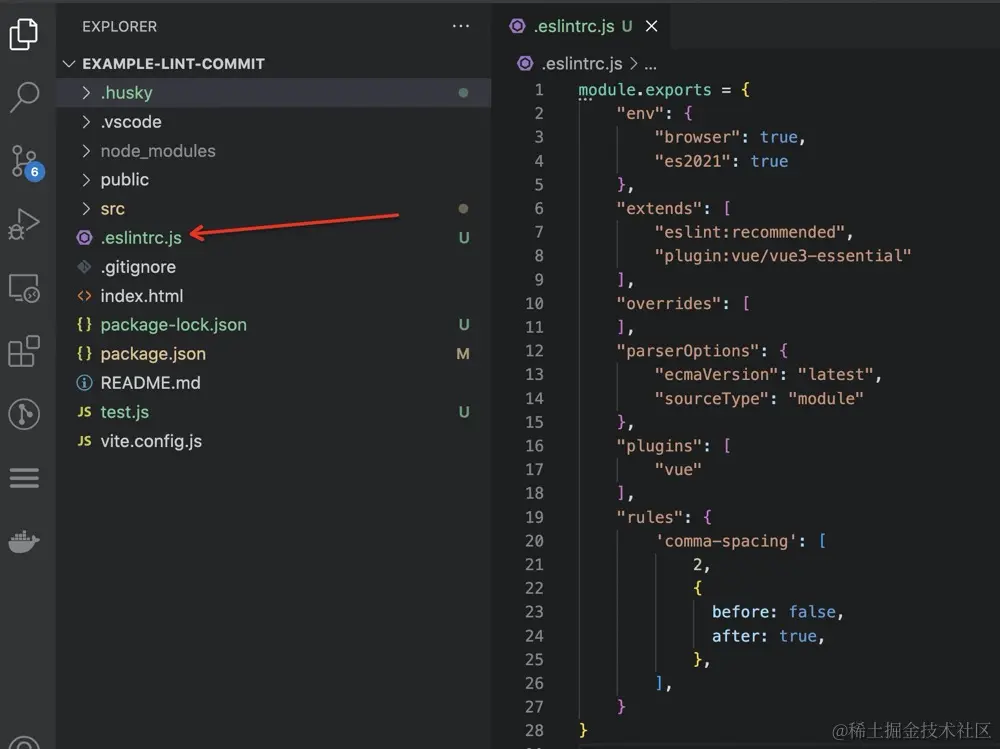Click "eslint:recommended" string in code
This screenshot has width=1000, height=749.
click(749, 232)
